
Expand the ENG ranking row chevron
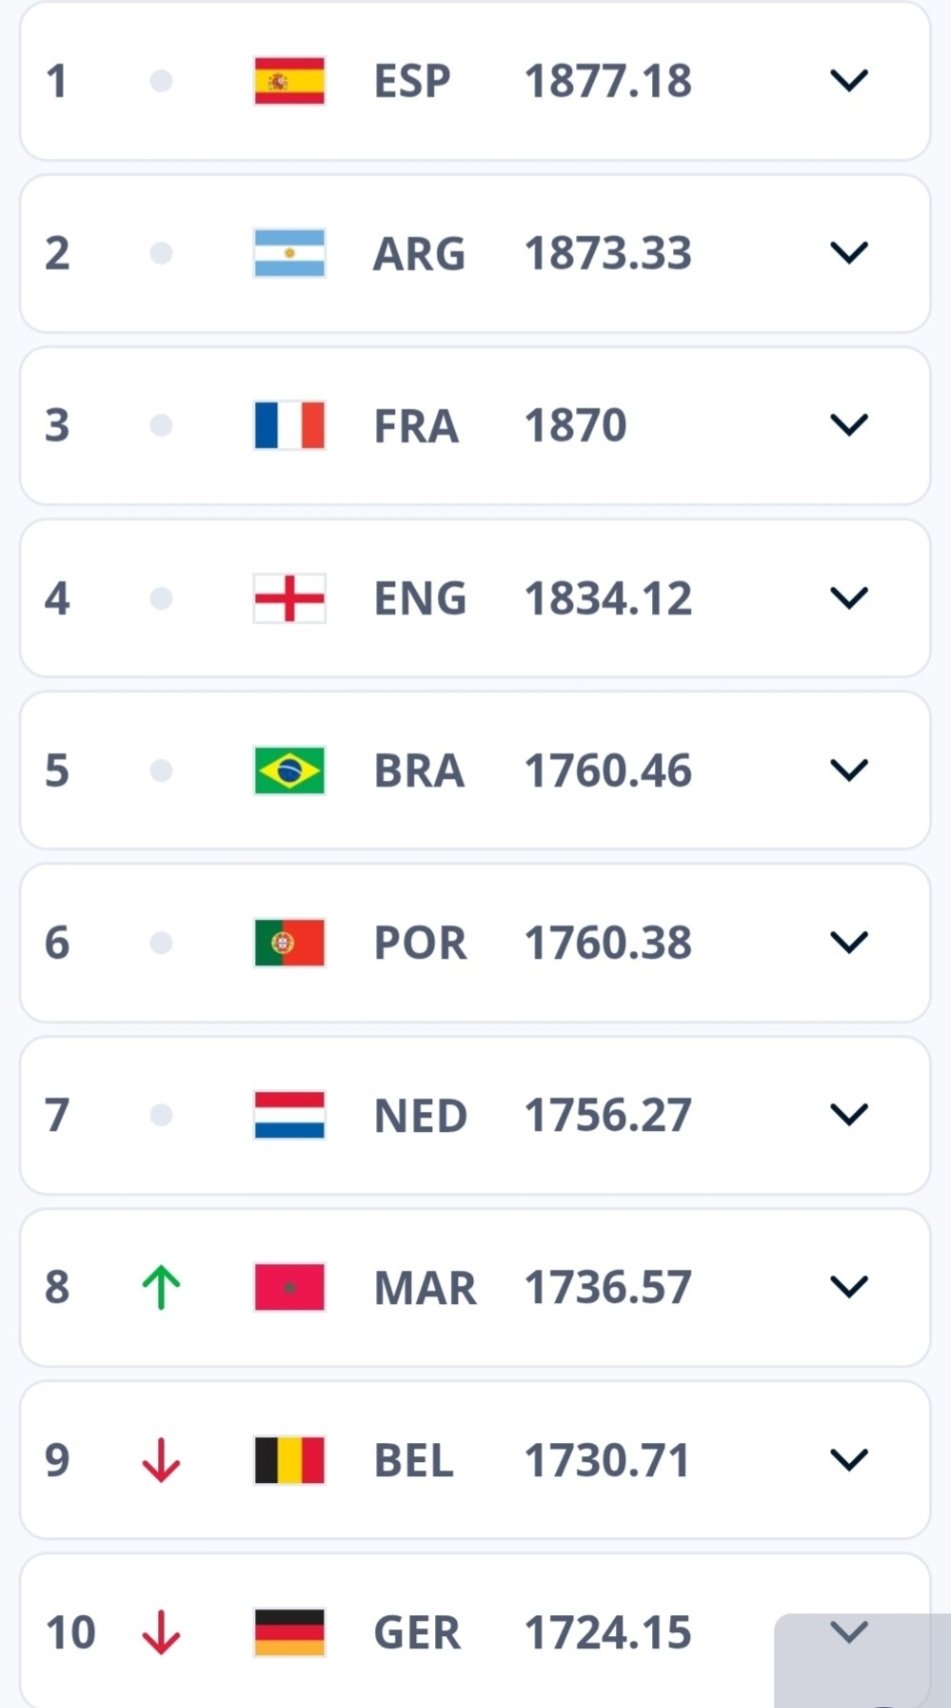849,598
